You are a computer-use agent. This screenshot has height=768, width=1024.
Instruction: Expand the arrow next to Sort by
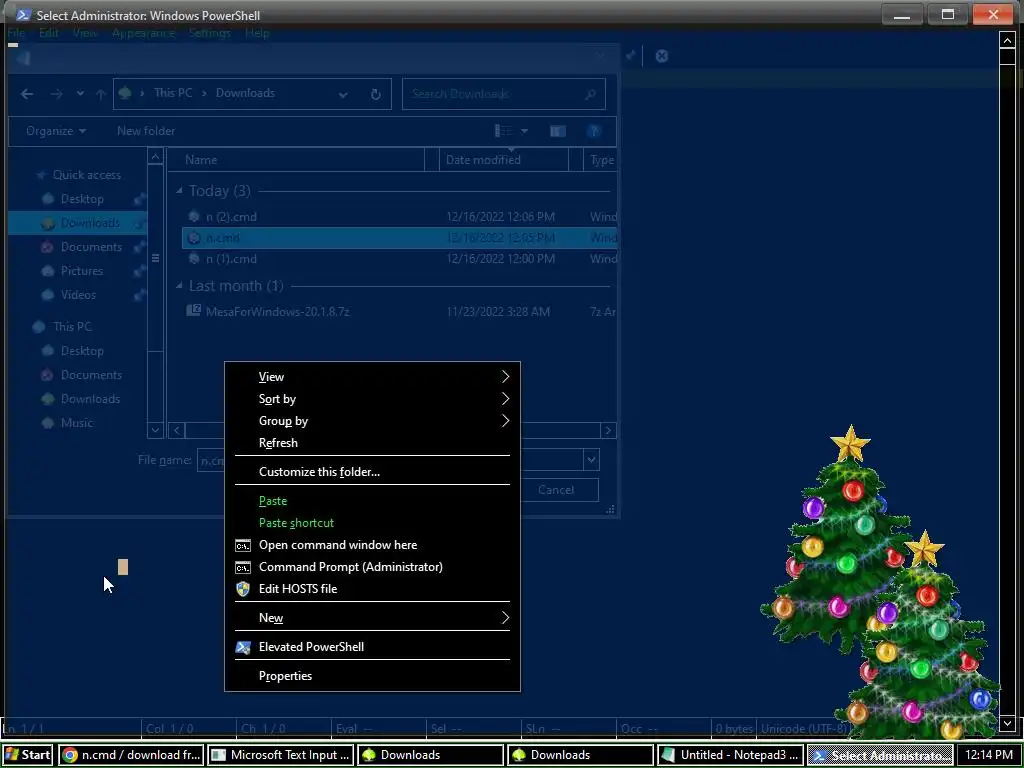click(x=505, y=399)
